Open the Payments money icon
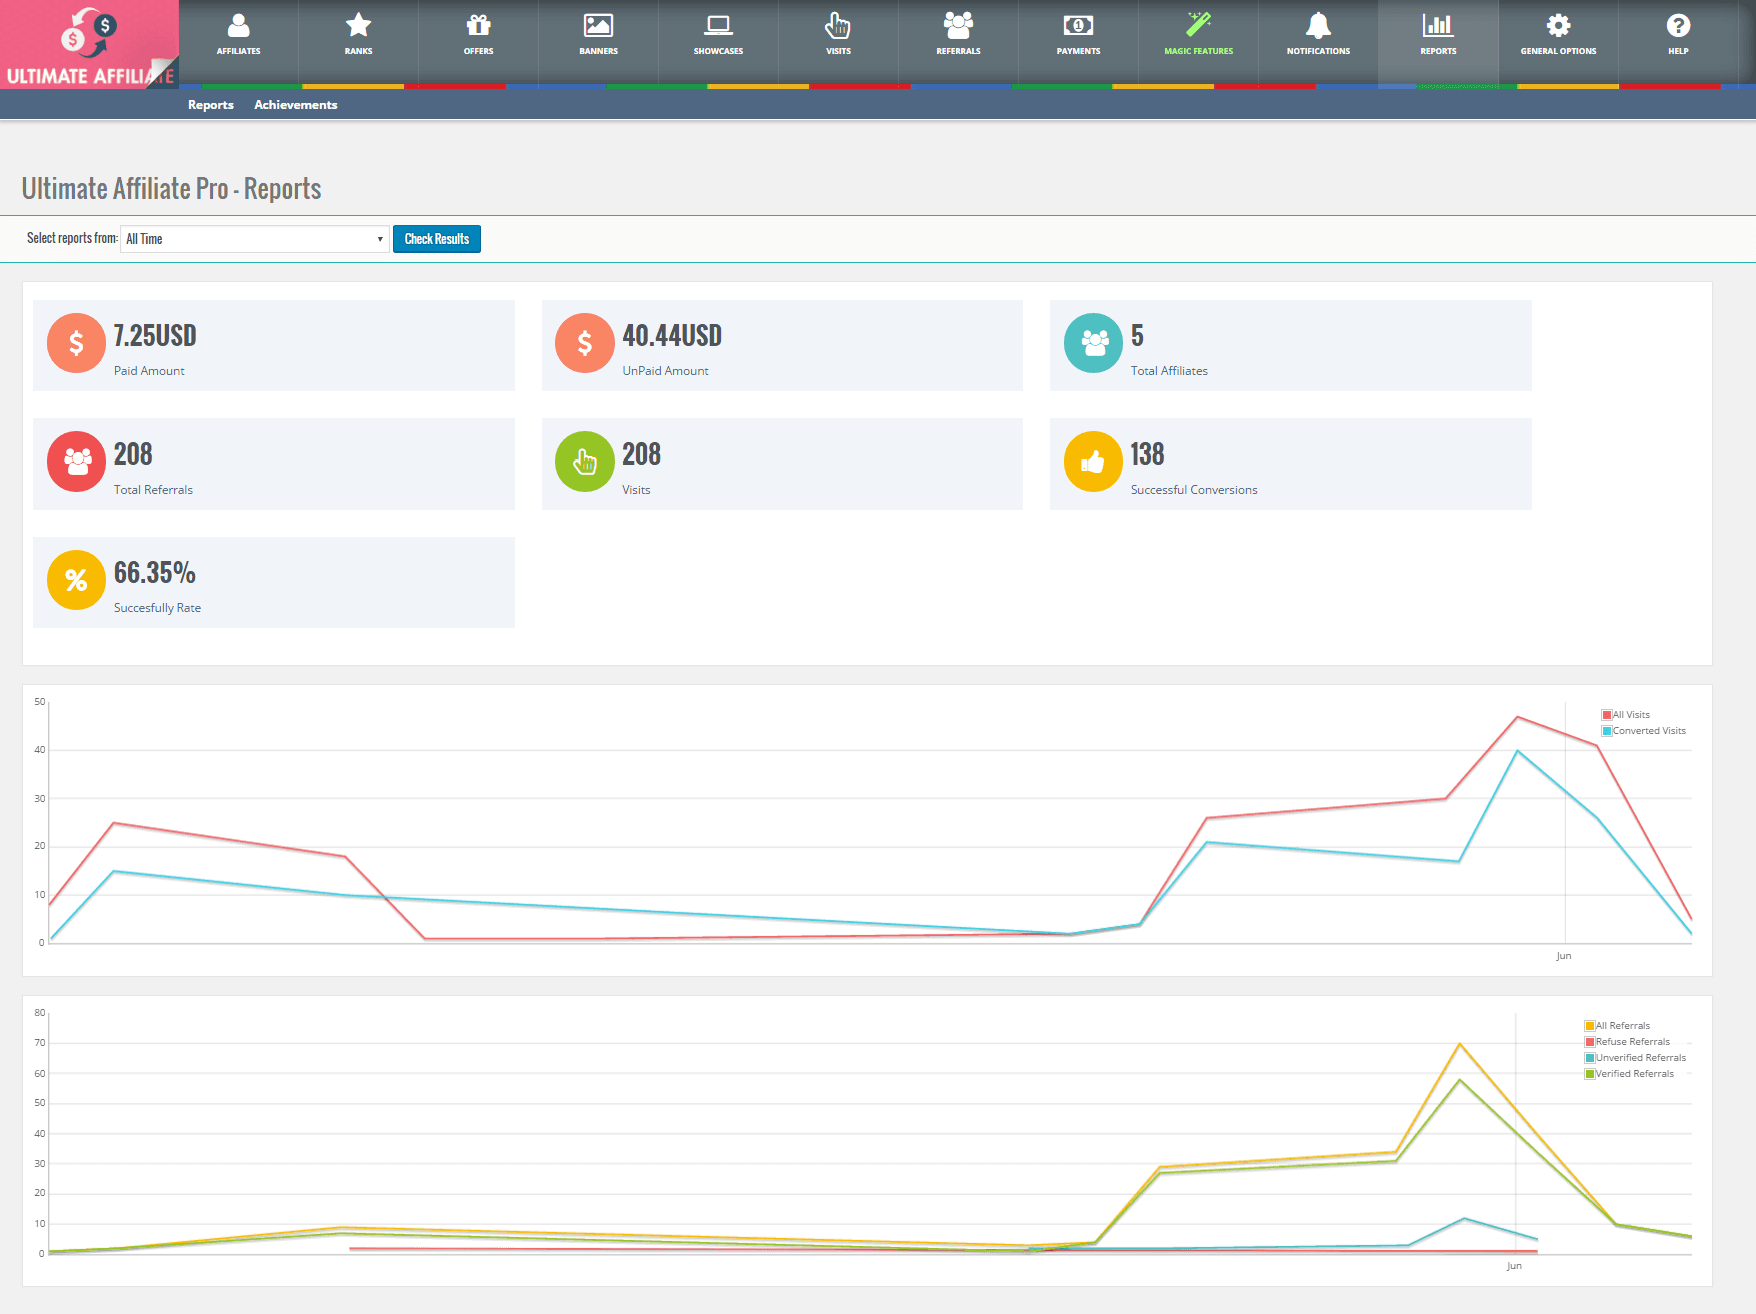 tap(1078, 26)
